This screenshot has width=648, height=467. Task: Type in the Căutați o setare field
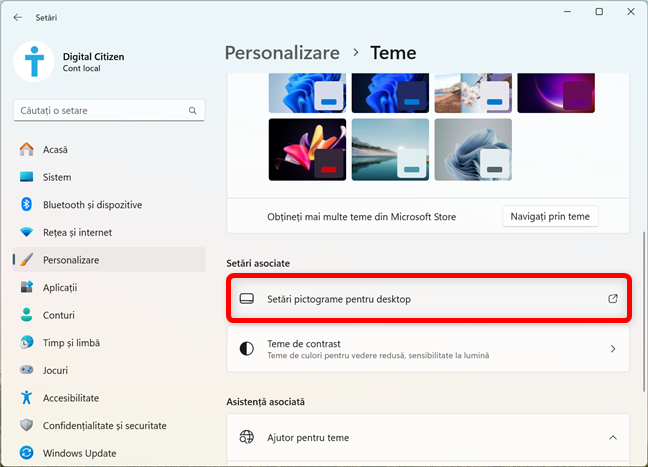tap(100, 108)
